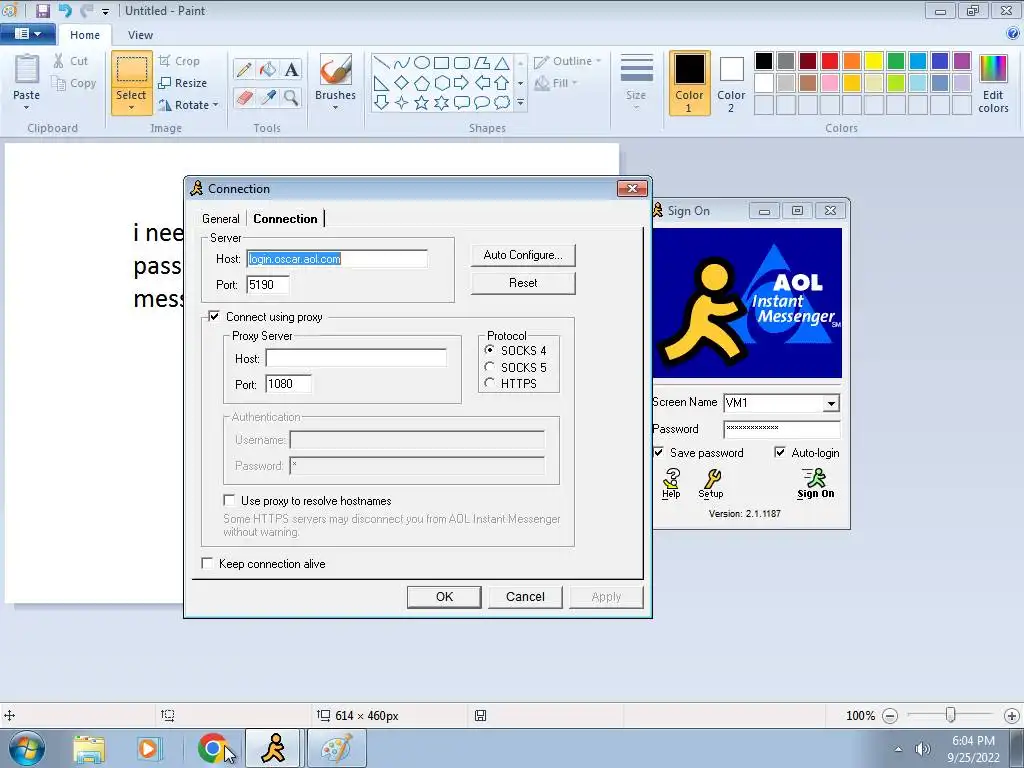
Task: Click Resize in the Image group
Action: pos(183,83)
